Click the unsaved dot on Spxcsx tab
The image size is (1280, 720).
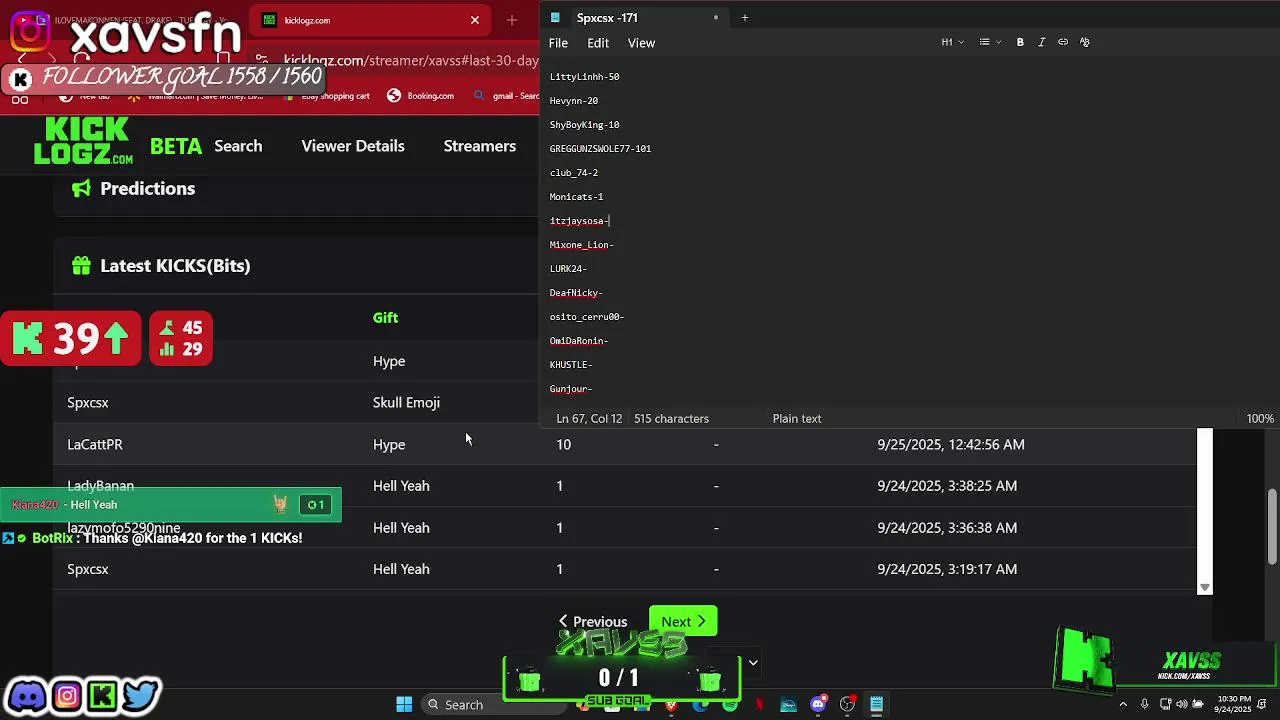coord(715,18)
